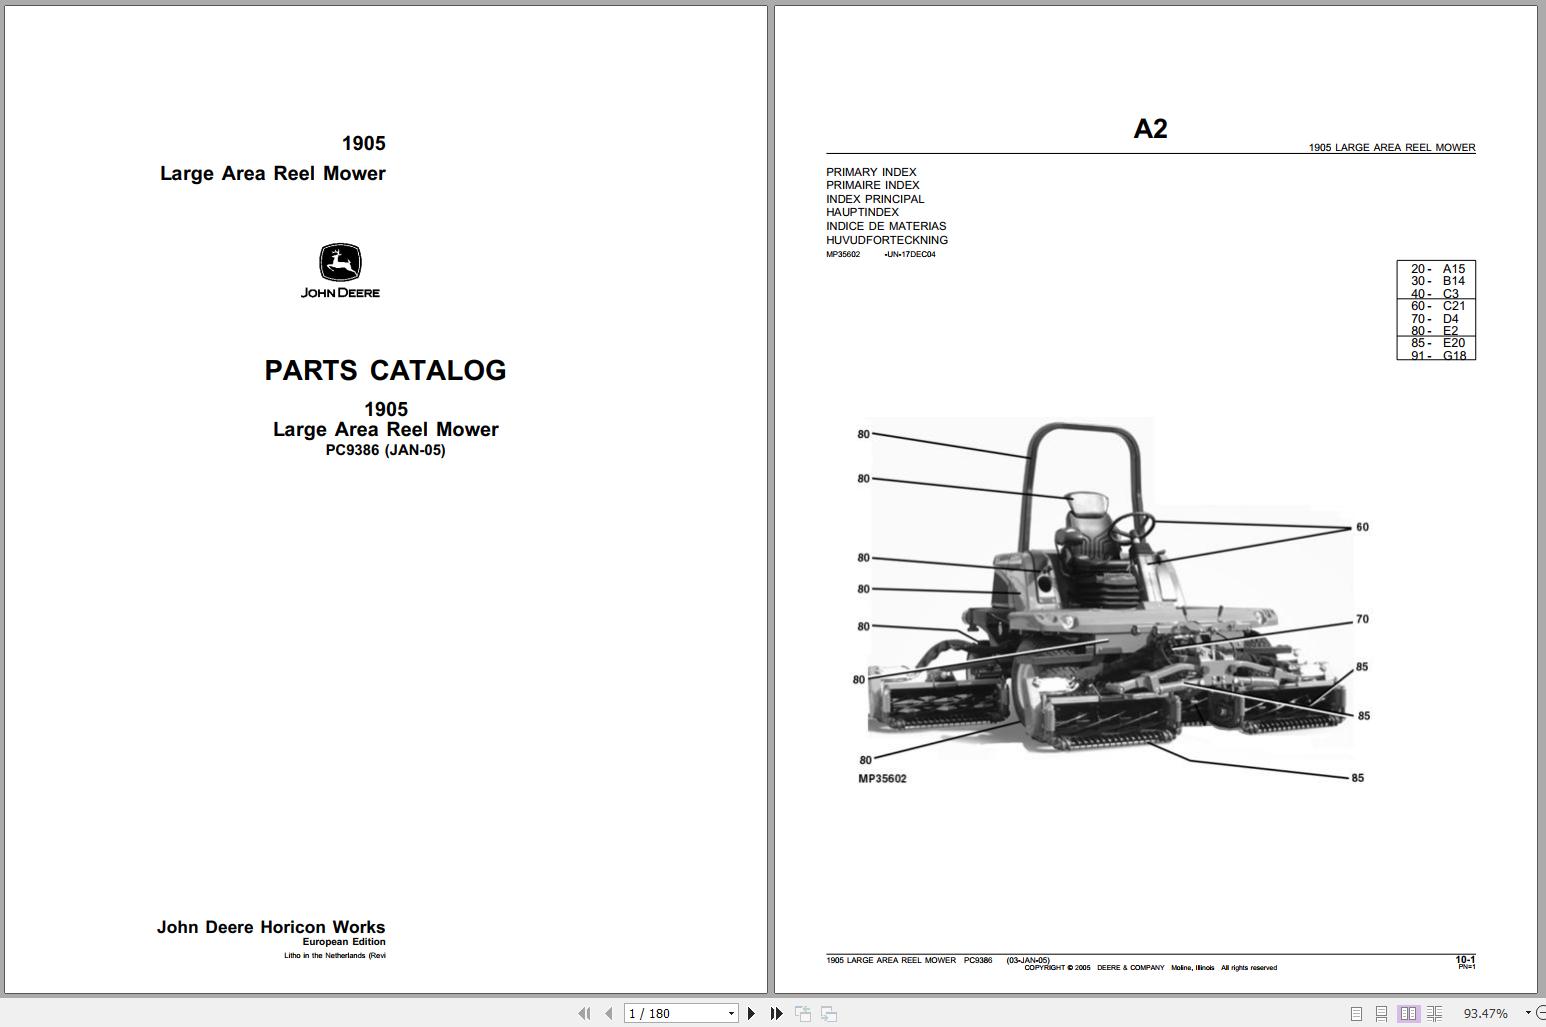Switch to continuous facing view
The image size is (1546, 1027).
coord(1434,1013)
